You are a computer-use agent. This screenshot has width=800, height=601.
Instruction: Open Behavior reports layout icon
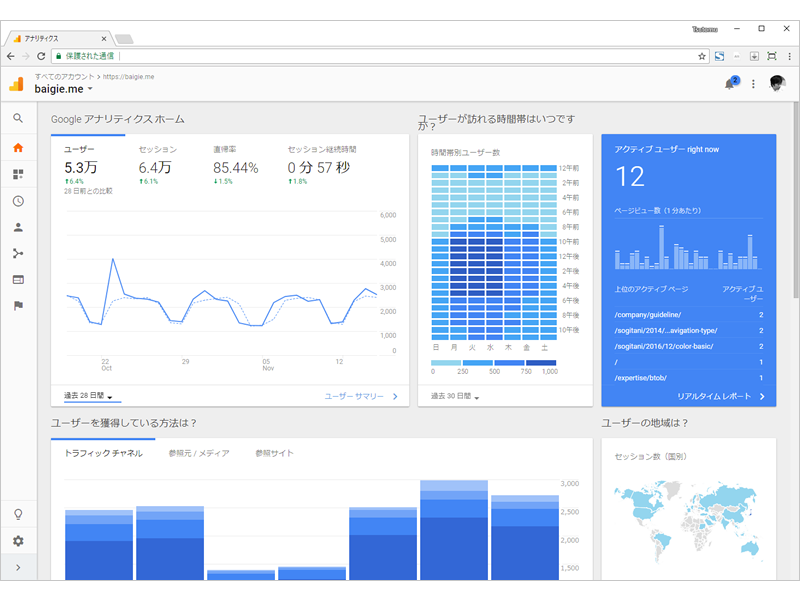pos(18,280)
